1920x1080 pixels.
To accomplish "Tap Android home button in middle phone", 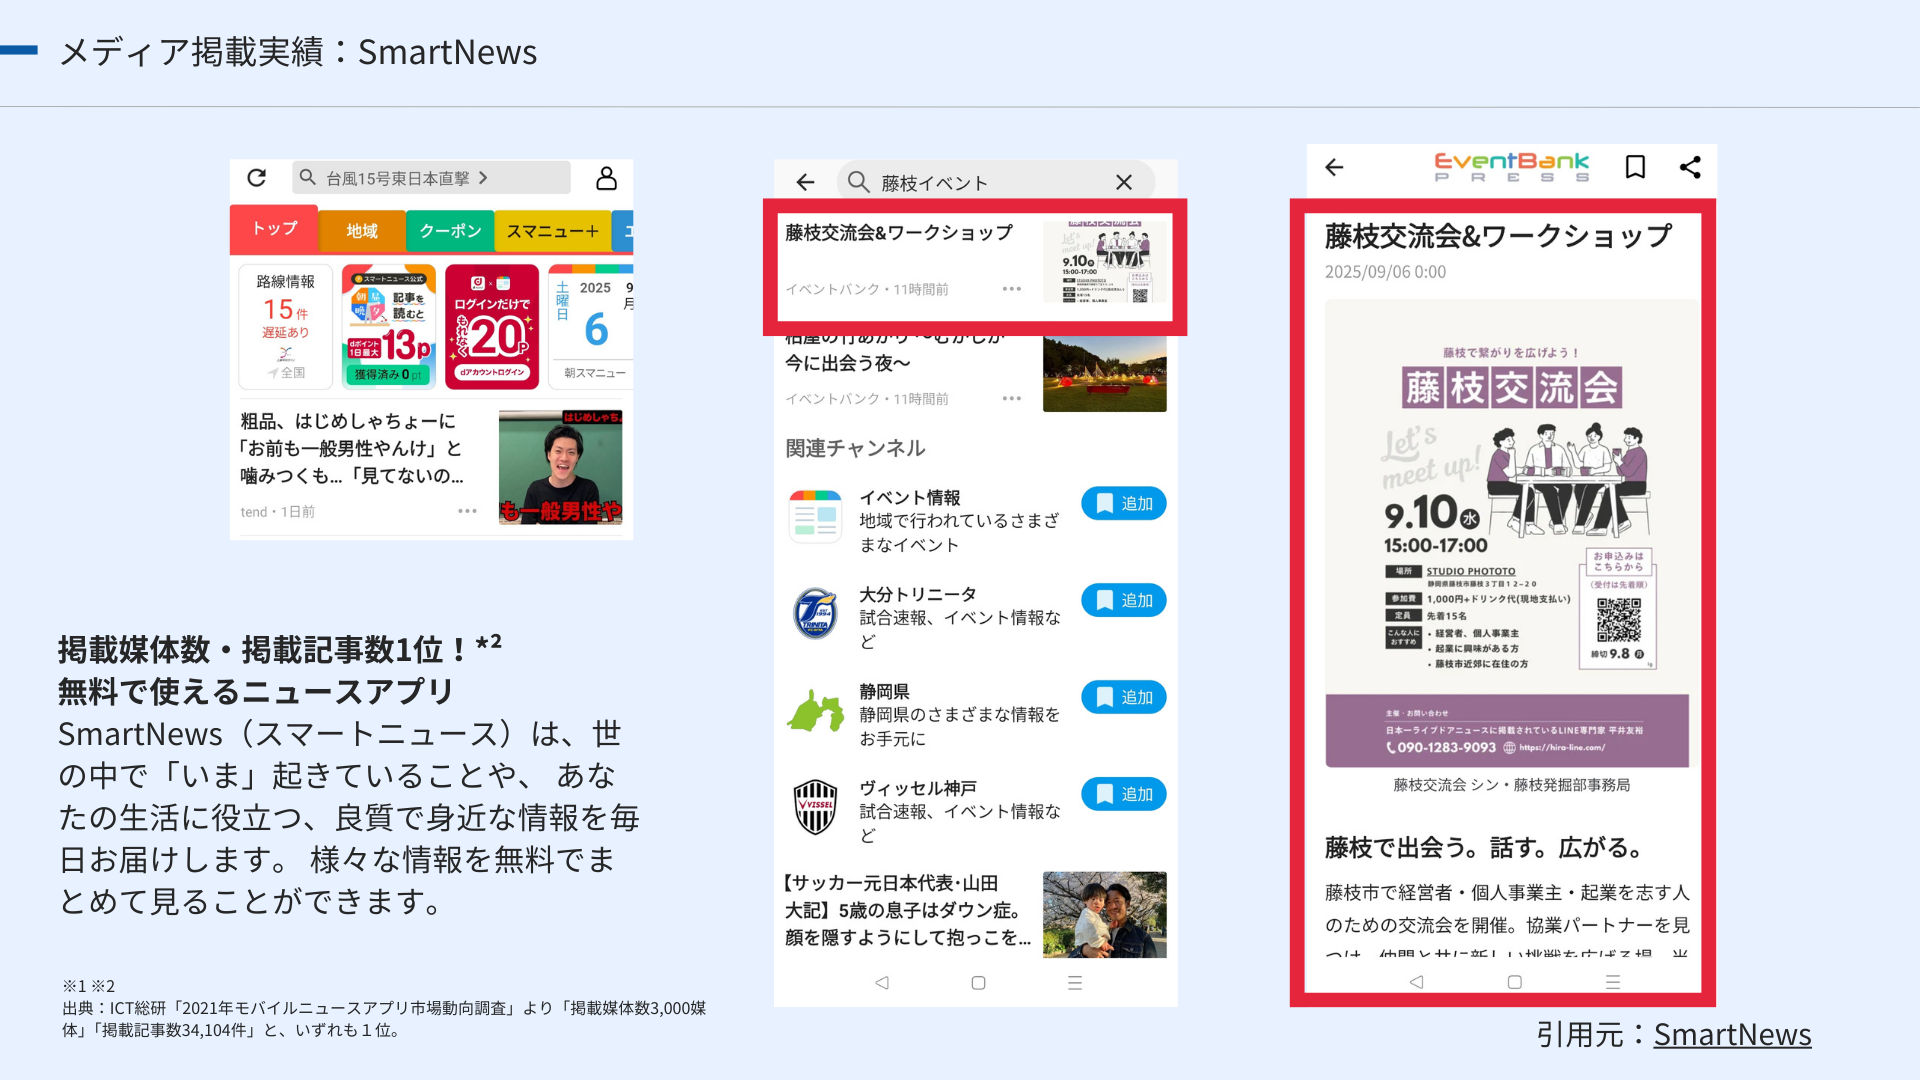I will (978, 983).
